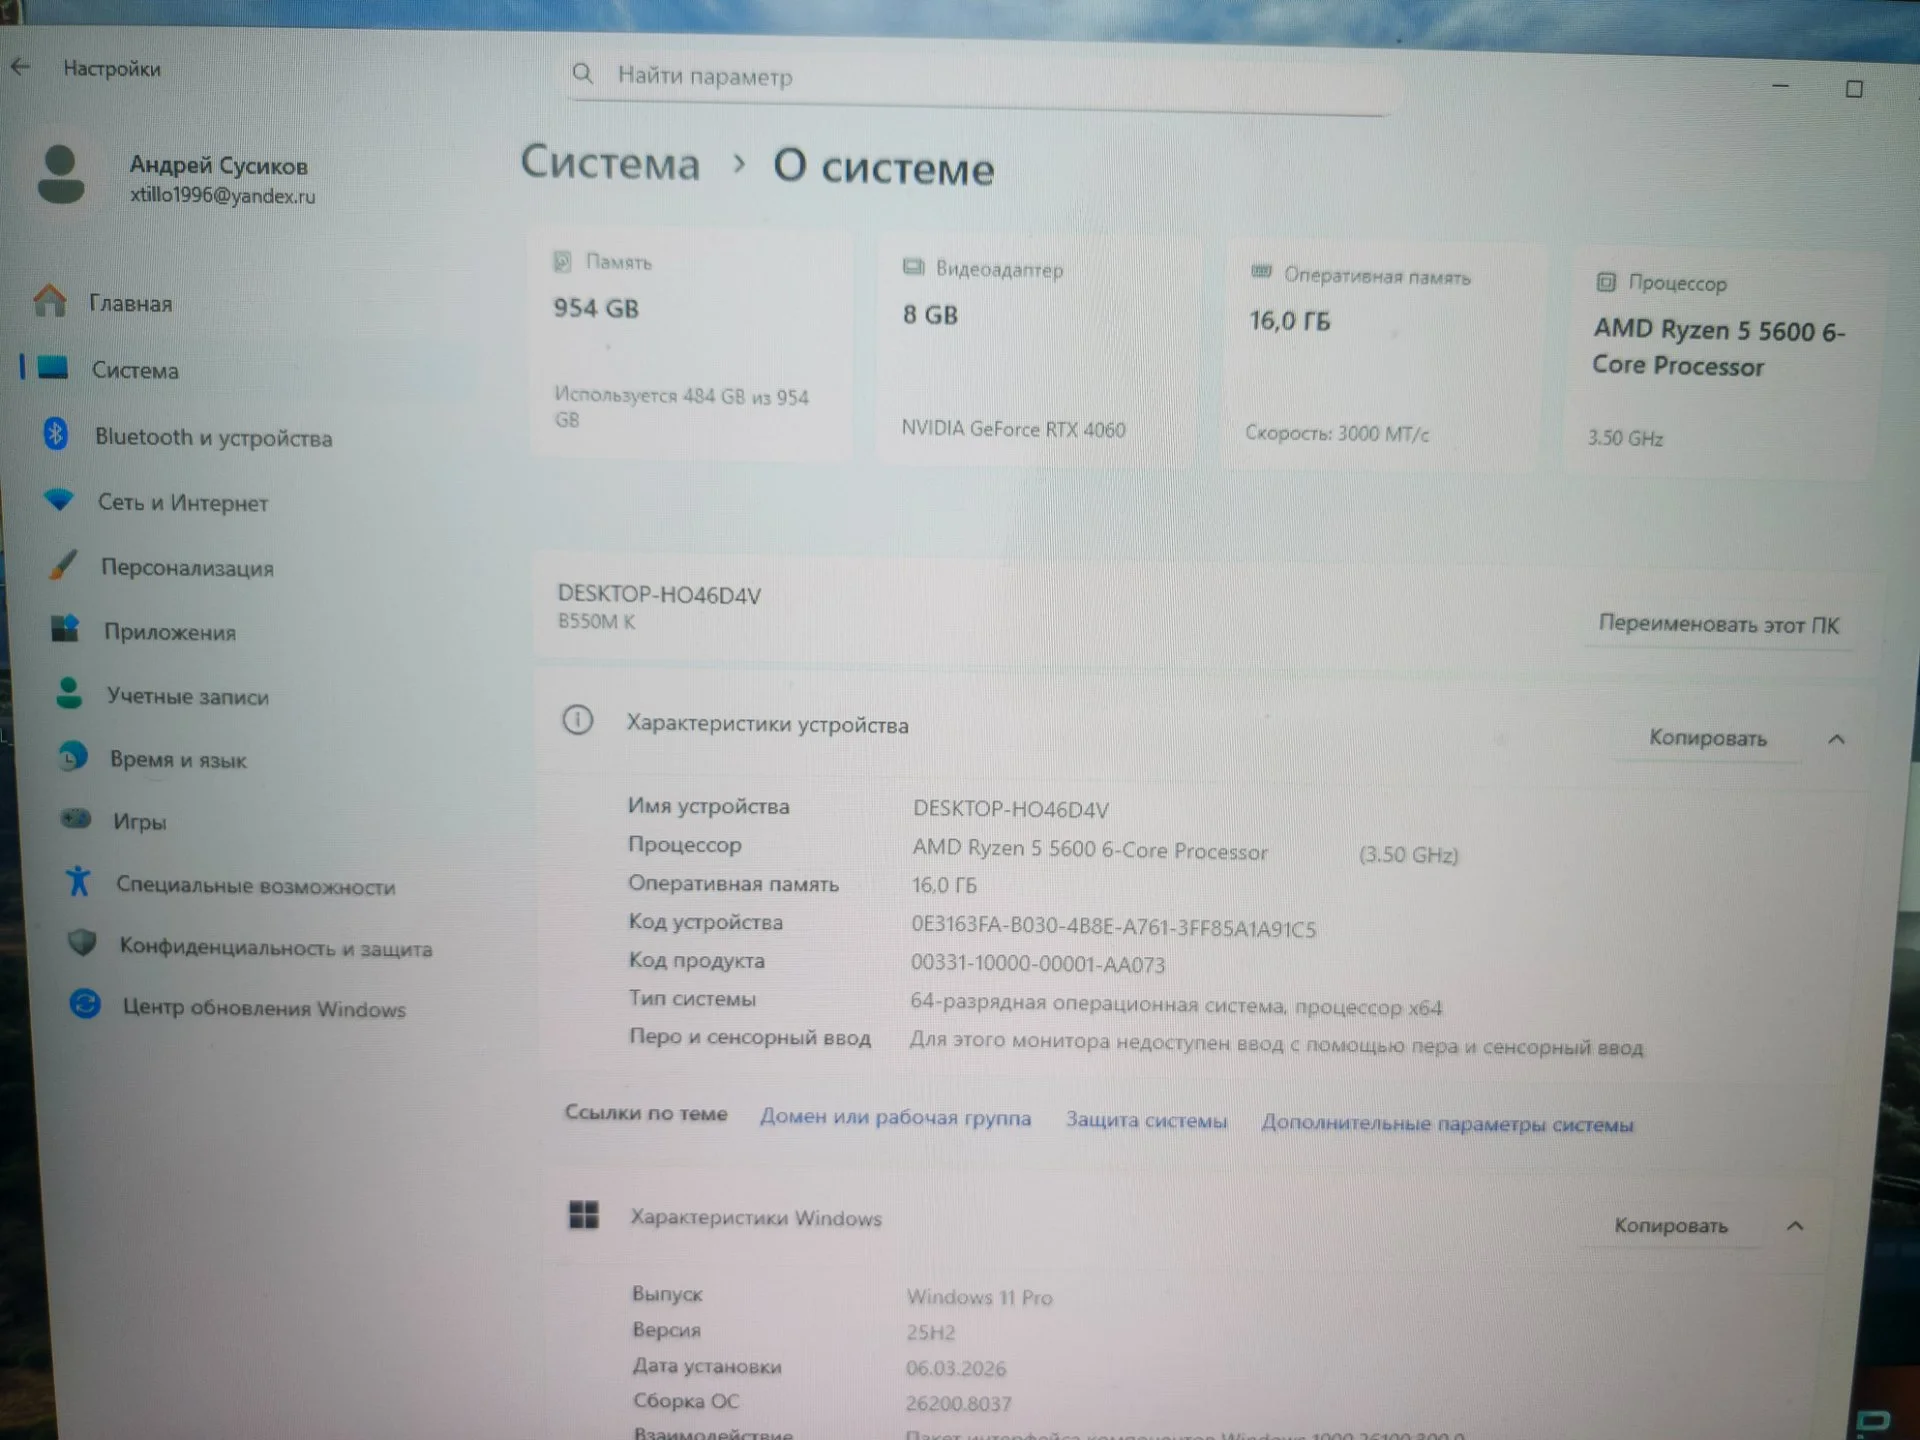
Task: Click Код устройства value 0E3163FA-B030
Action: coord(1113,927)
